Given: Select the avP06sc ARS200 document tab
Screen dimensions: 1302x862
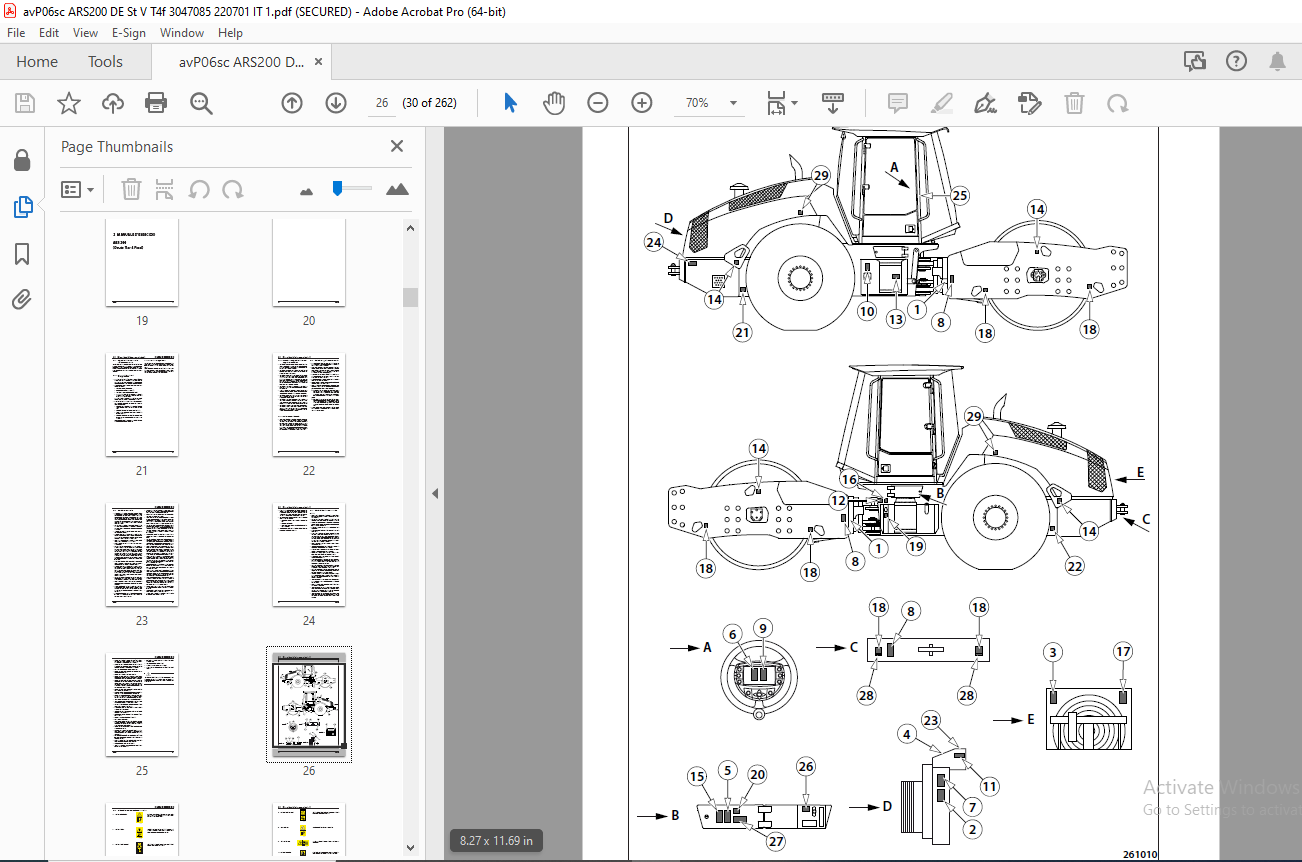Looking at the screenshot, I should [x=240, y=62].
